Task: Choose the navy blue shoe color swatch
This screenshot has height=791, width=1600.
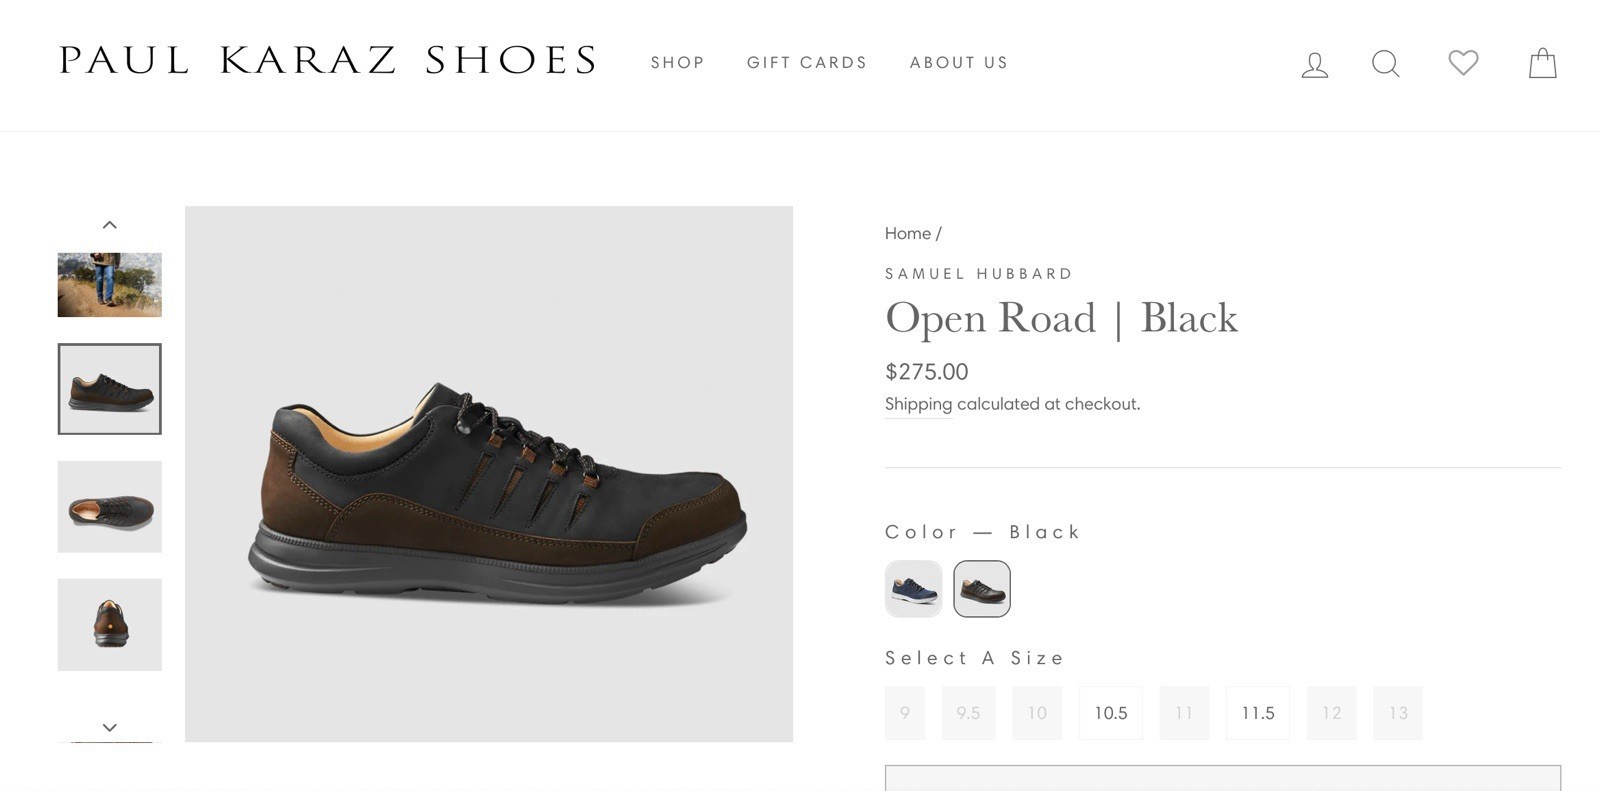Action: (914, 589)
